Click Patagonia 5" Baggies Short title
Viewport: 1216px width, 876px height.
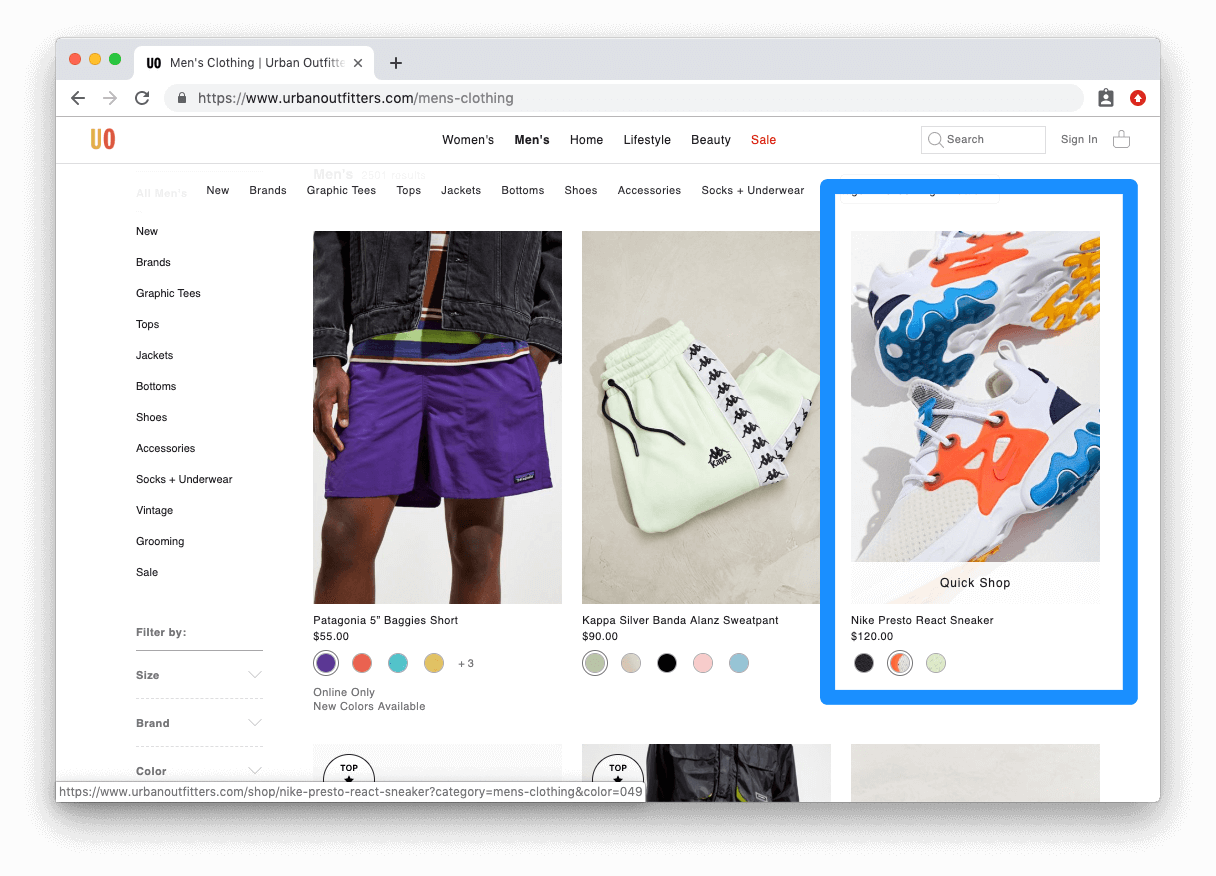pyautogui.click(x=385, y=620)
